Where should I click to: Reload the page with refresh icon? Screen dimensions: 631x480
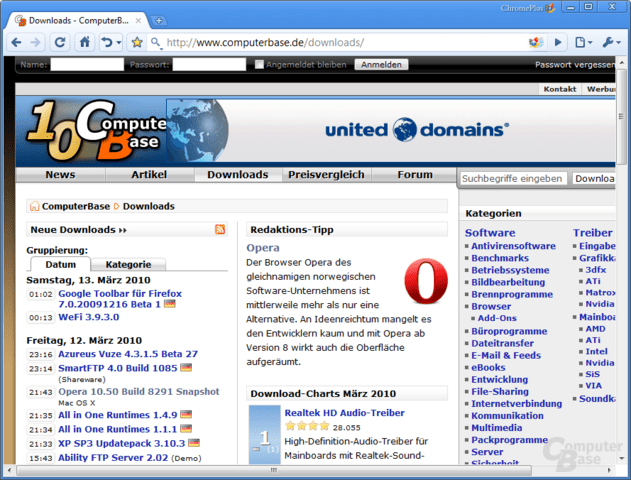[60, 42]
